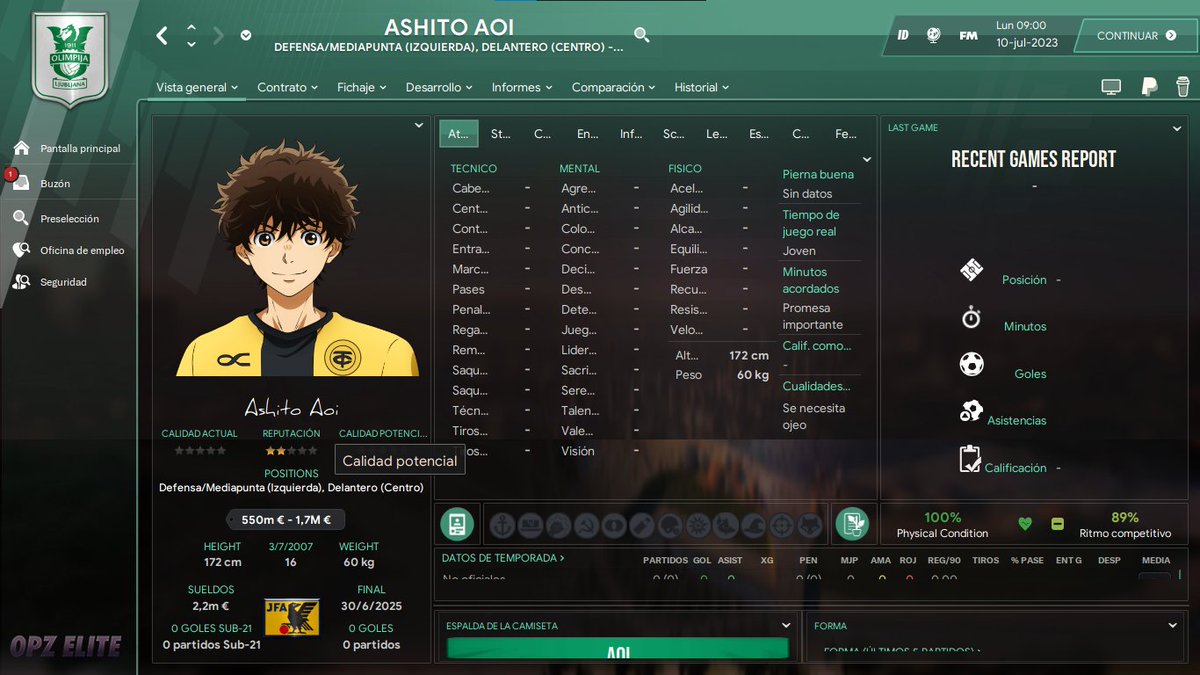The height and width of the screenshot is (675, 1200).
Task: Open the Vista general dropdown menu
Action: (197, 88)
